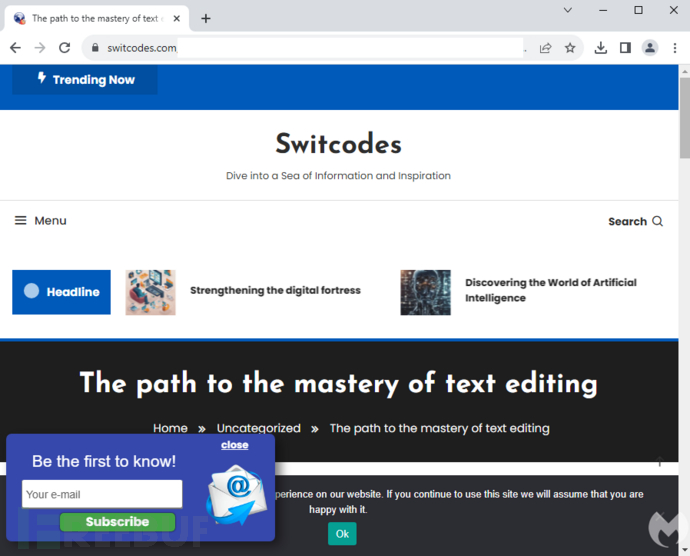Click the scrollbar up arrow
The height and width of the screenshot is (556, 690).
pos(685,71)
